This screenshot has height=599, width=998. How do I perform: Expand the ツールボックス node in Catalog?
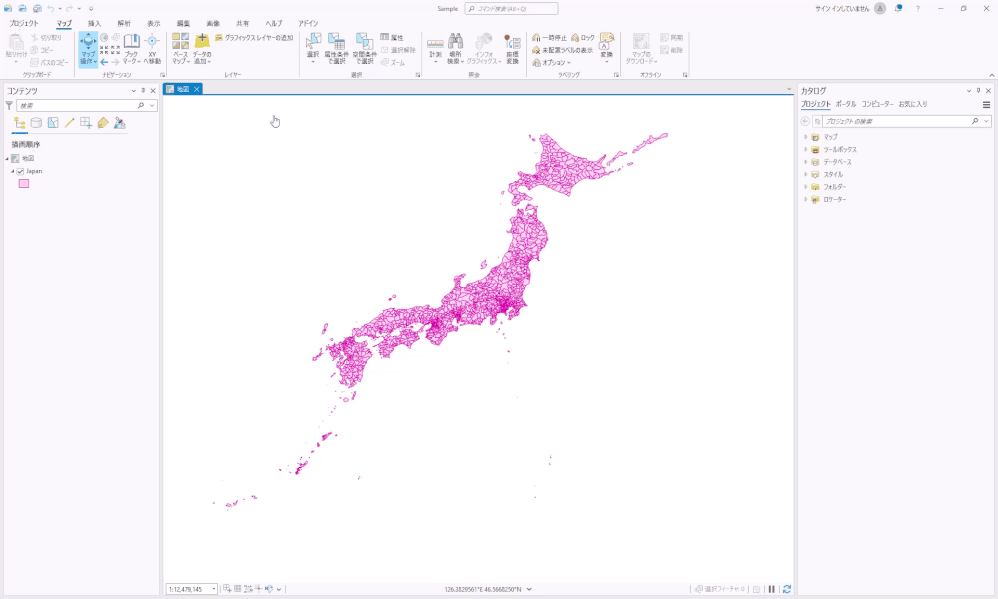pos(805,150)
